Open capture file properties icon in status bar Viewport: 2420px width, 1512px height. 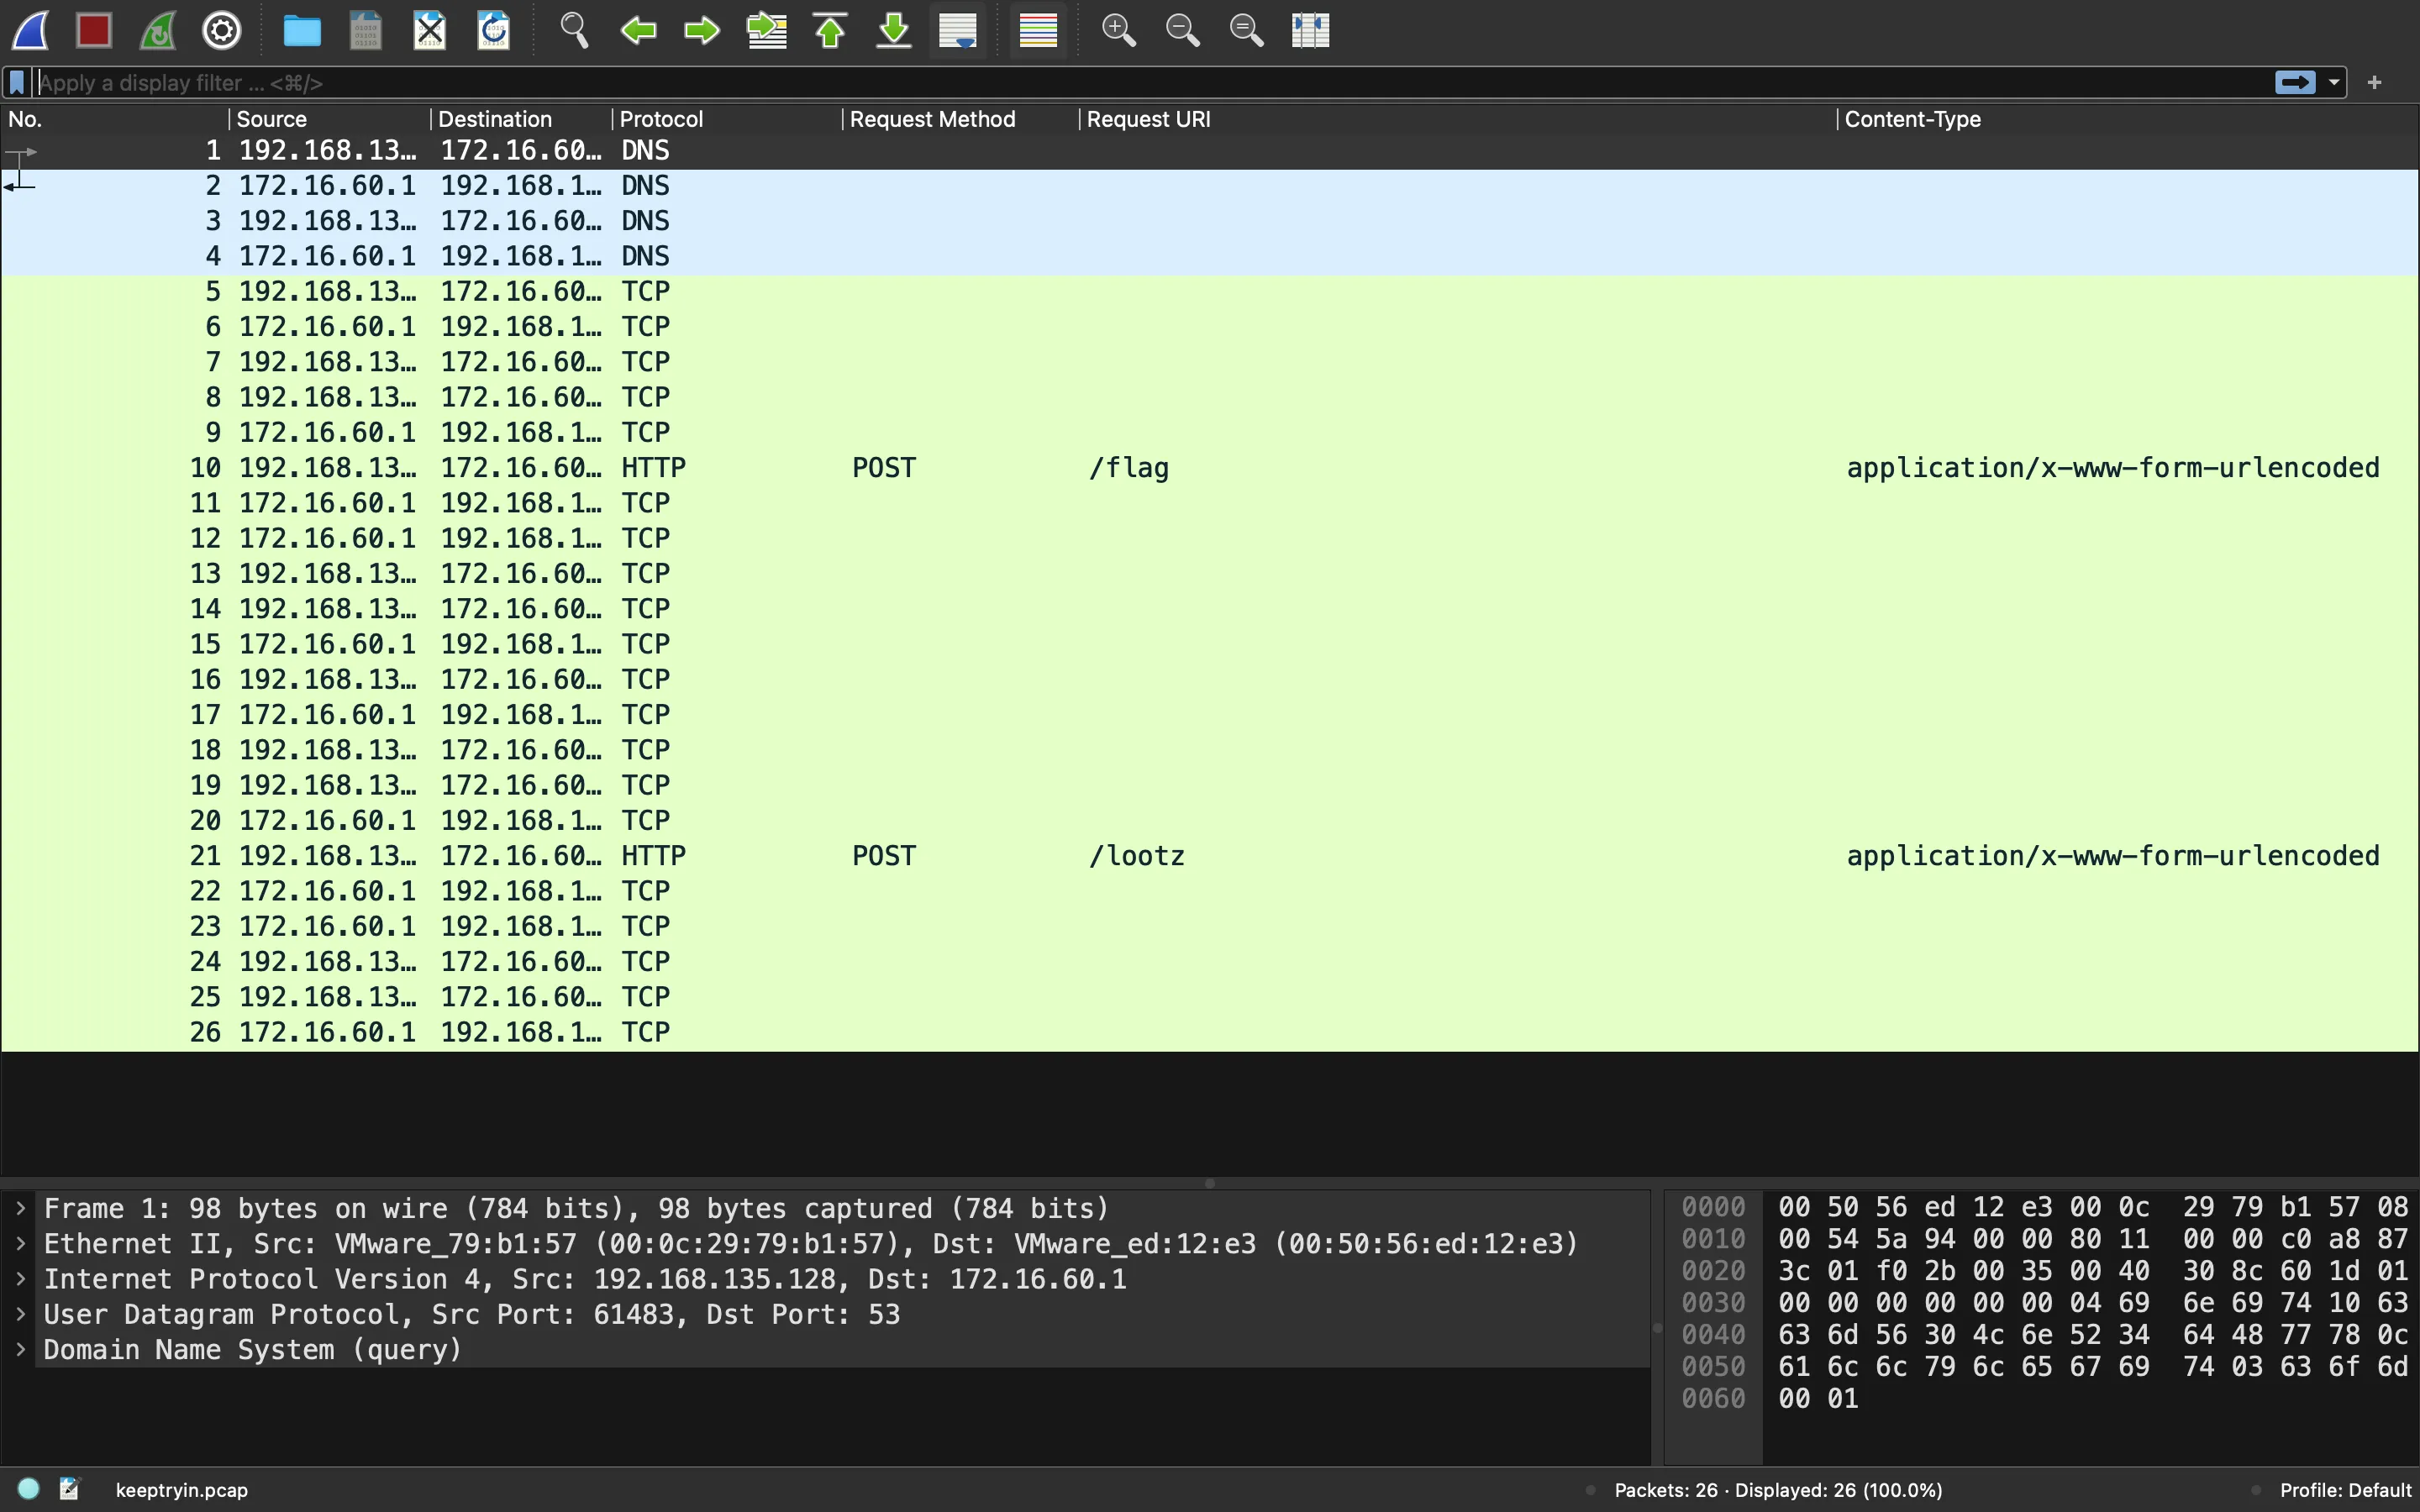click(69, 1489)
